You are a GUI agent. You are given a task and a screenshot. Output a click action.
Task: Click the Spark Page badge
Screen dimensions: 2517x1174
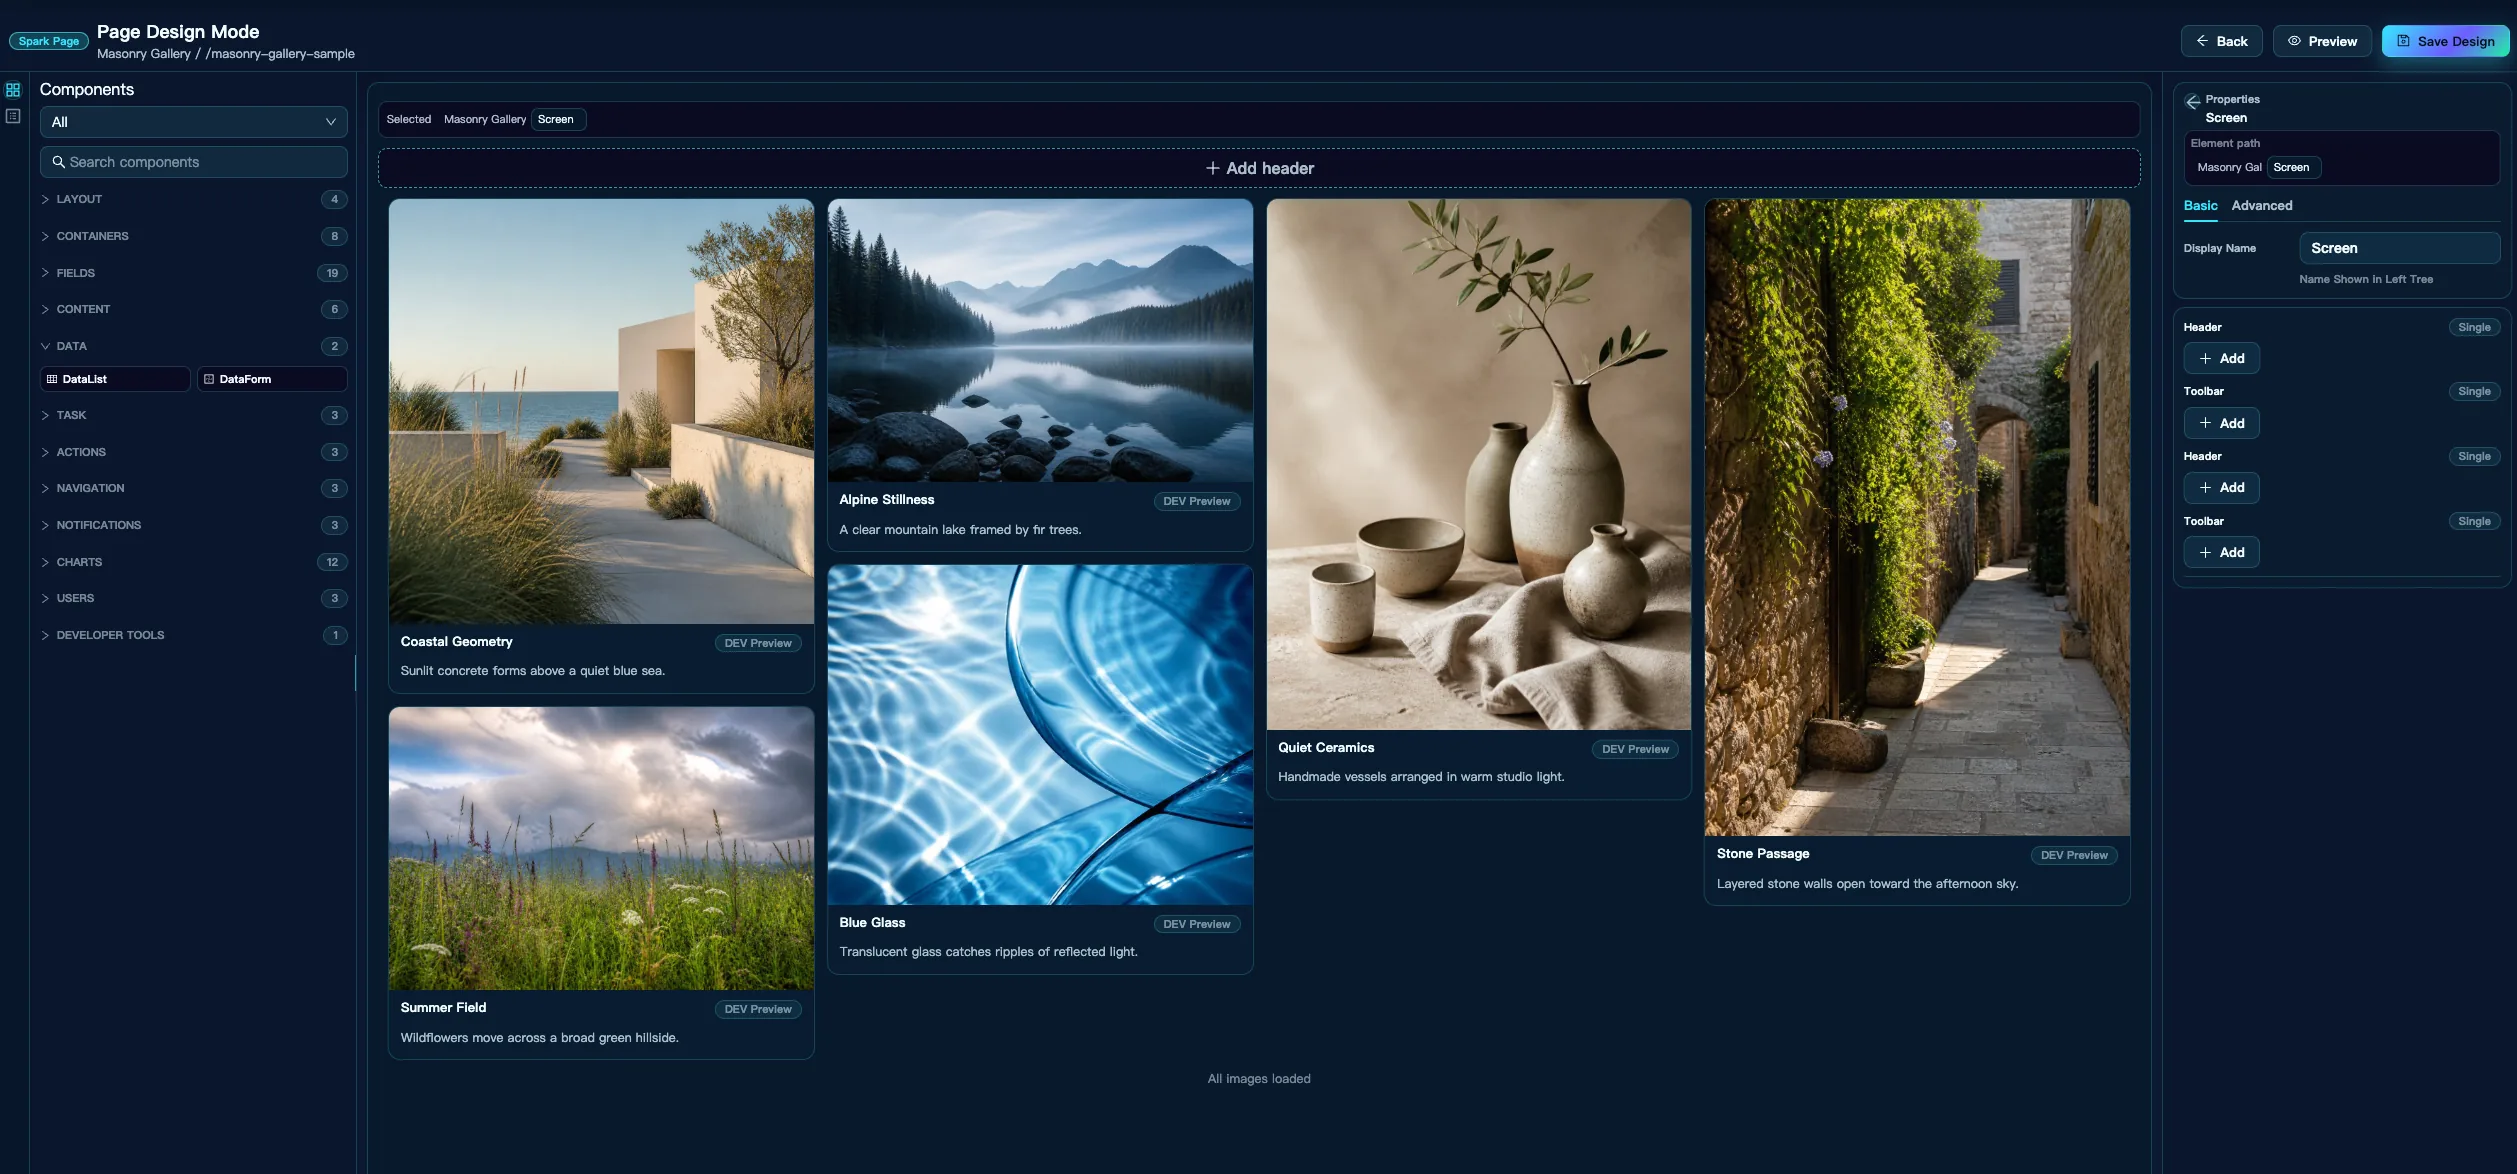[x=49, y=41]
